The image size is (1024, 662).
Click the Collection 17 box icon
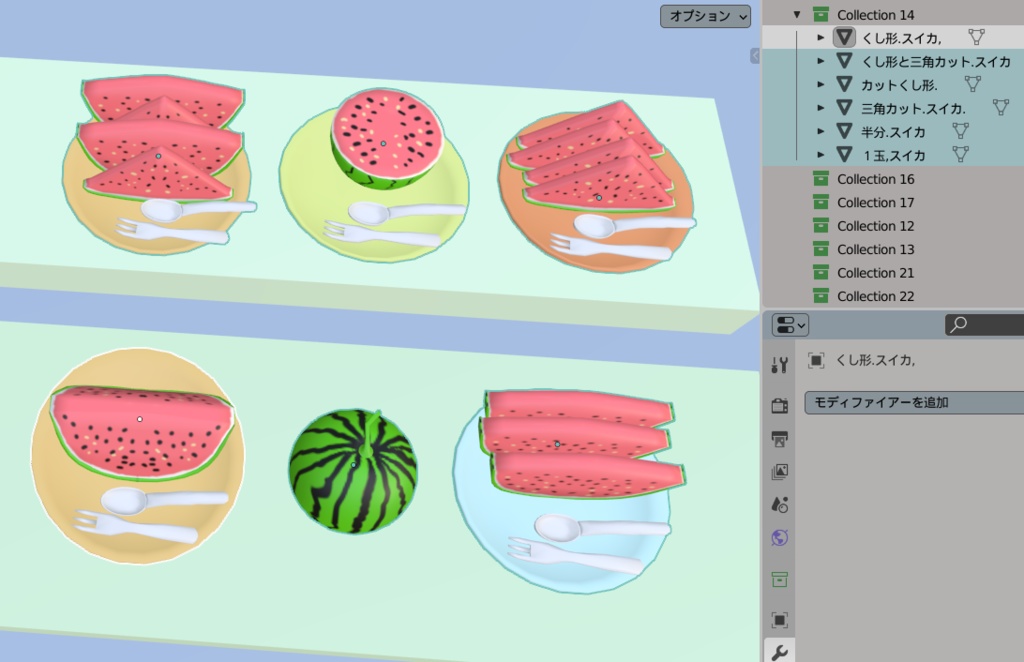(x=821, y=202)
